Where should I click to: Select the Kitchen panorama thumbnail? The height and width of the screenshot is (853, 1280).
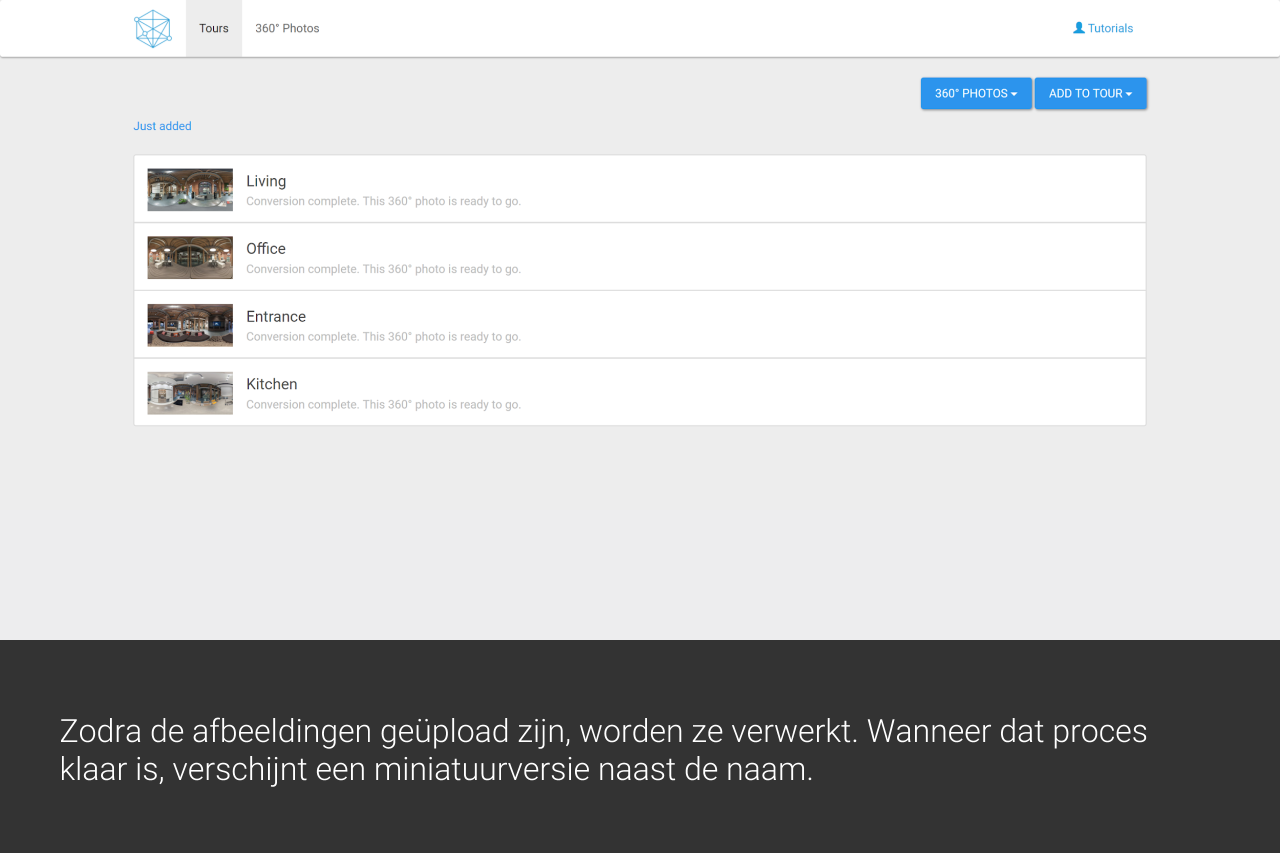(190, 392)
